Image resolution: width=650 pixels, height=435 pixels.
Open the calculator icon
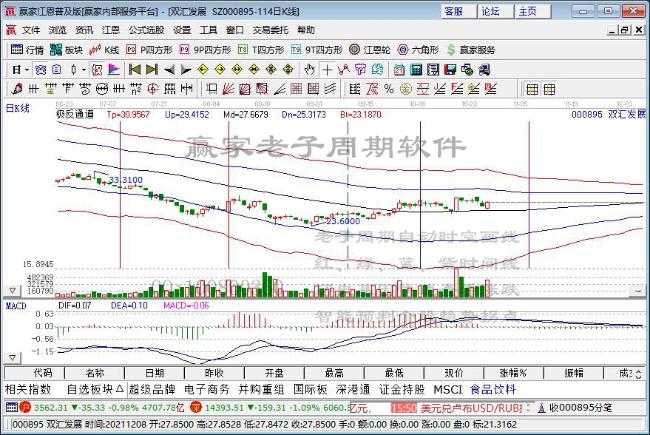tap(416, 70)
